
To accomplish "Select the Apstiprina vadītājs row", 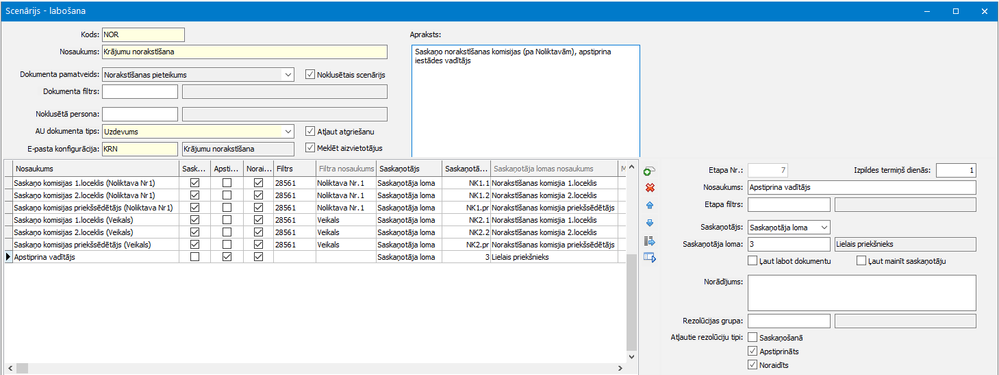I will coord(315,257).
